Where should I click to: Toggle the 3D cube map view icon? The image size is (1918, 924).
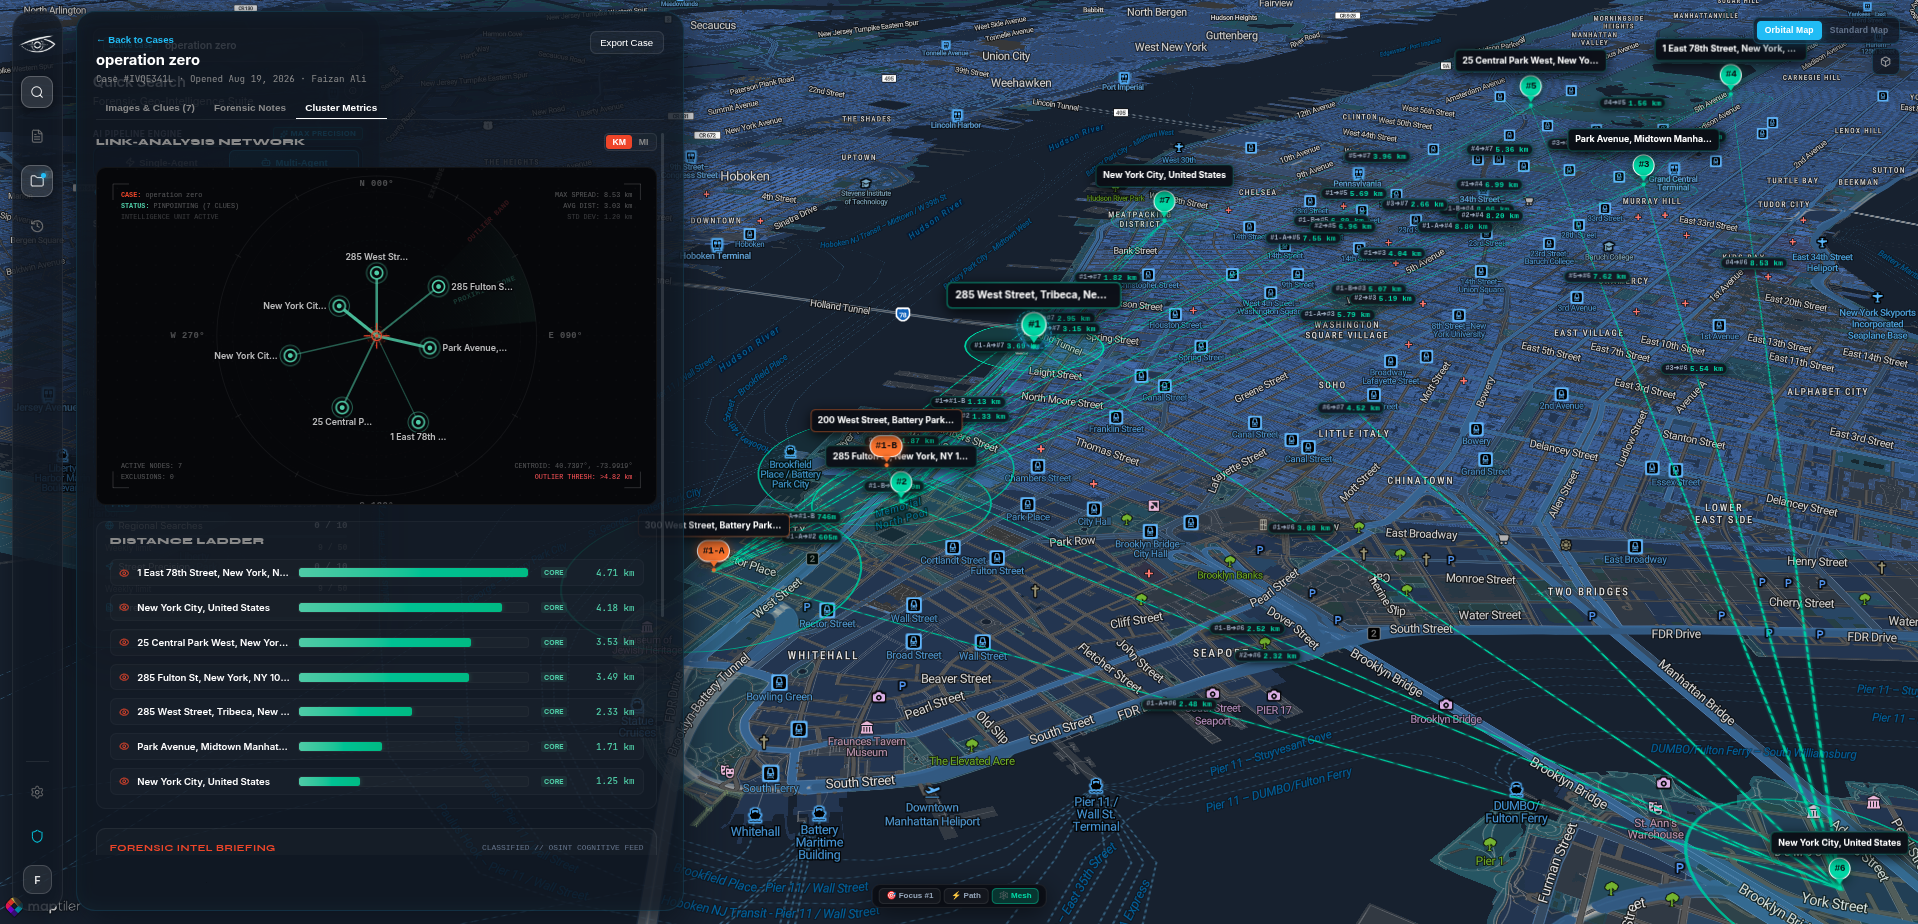coord(1885,61)
